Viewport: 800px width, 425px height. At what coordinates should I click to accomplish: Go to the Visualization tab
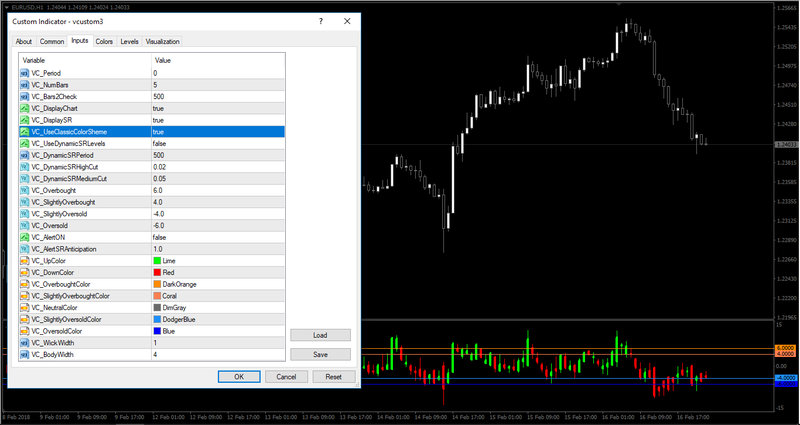[x=162, y=42]
